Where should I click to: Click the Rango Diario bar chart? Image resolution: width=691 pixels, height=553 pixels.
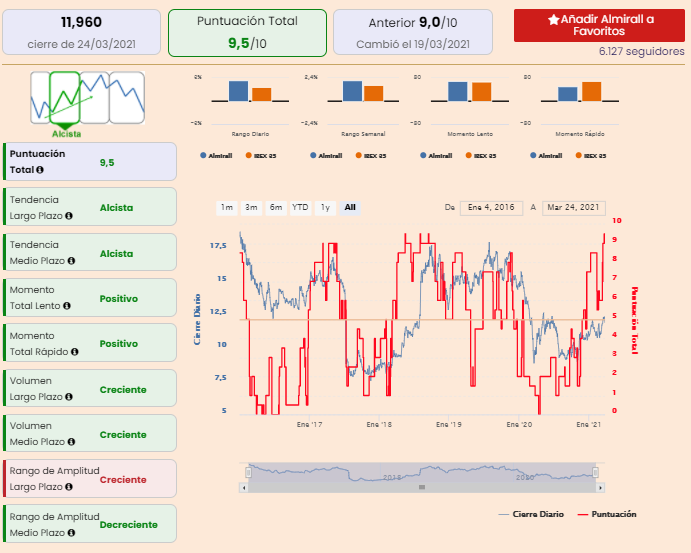(x=250, y=100)
